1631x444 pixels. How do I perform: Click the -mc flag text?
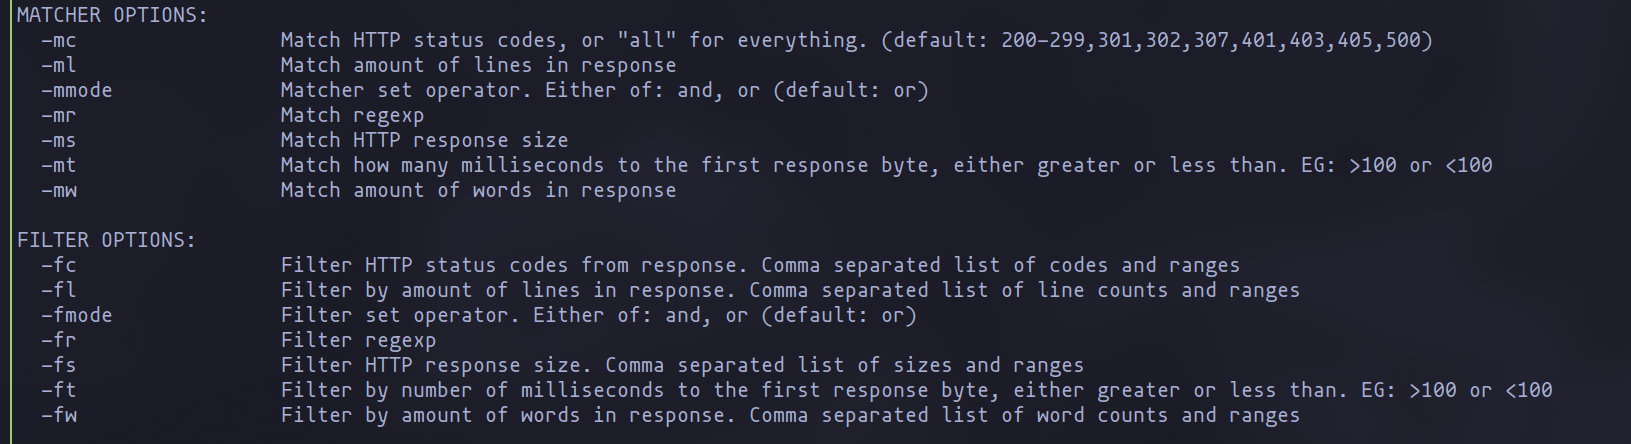point(59,41)
